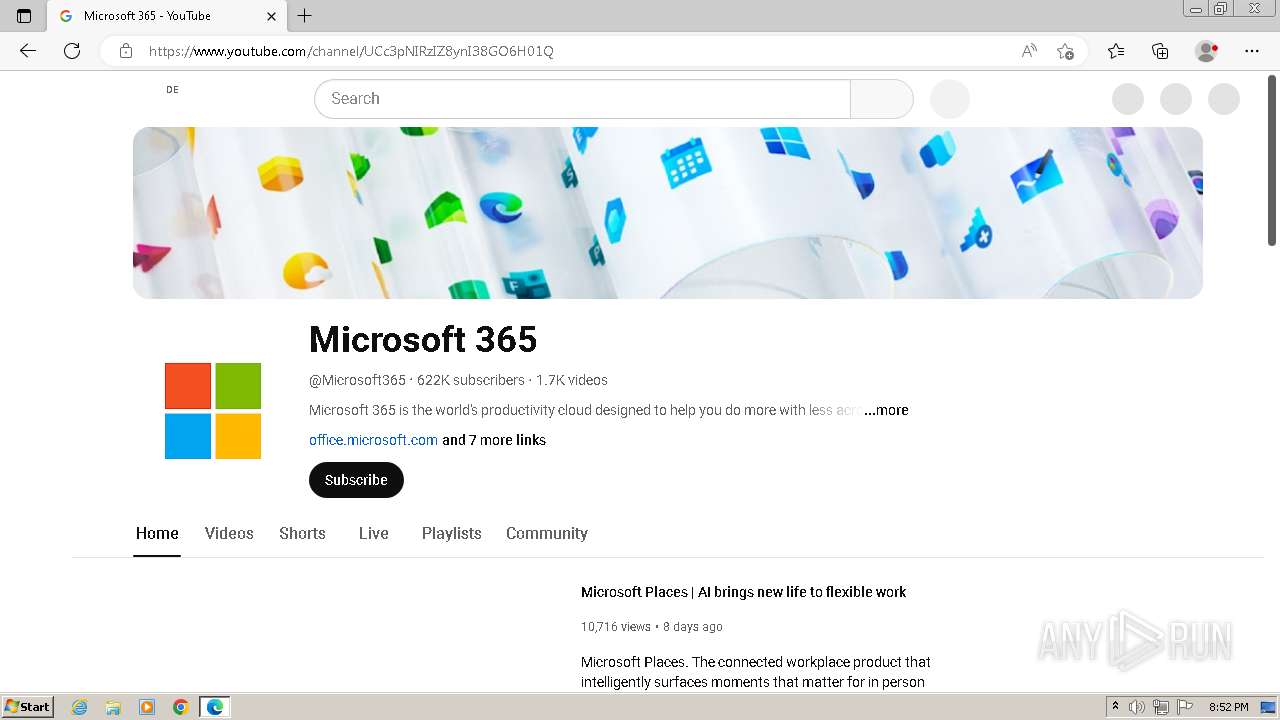Open the Favorites list icon
Image resolution: width=1280 pixels, height=720 pixels.
(1116, 51)
